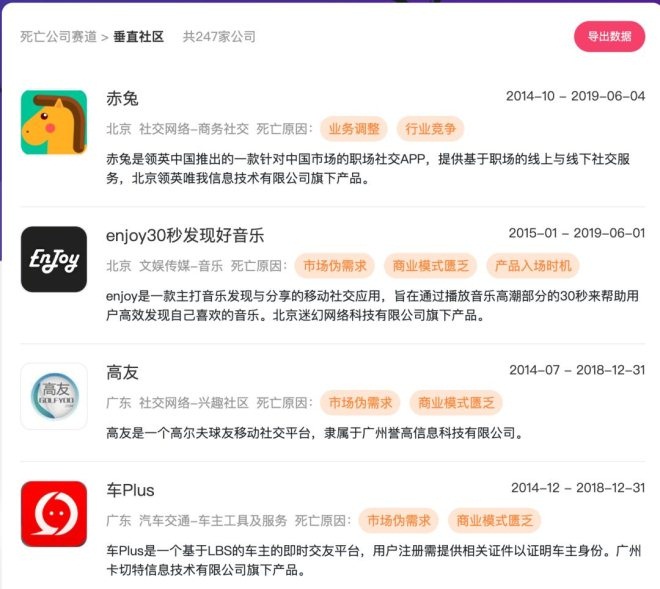
Task: Select the 垂直社区 breadcrumb item
Action: (x=138, y=37)
